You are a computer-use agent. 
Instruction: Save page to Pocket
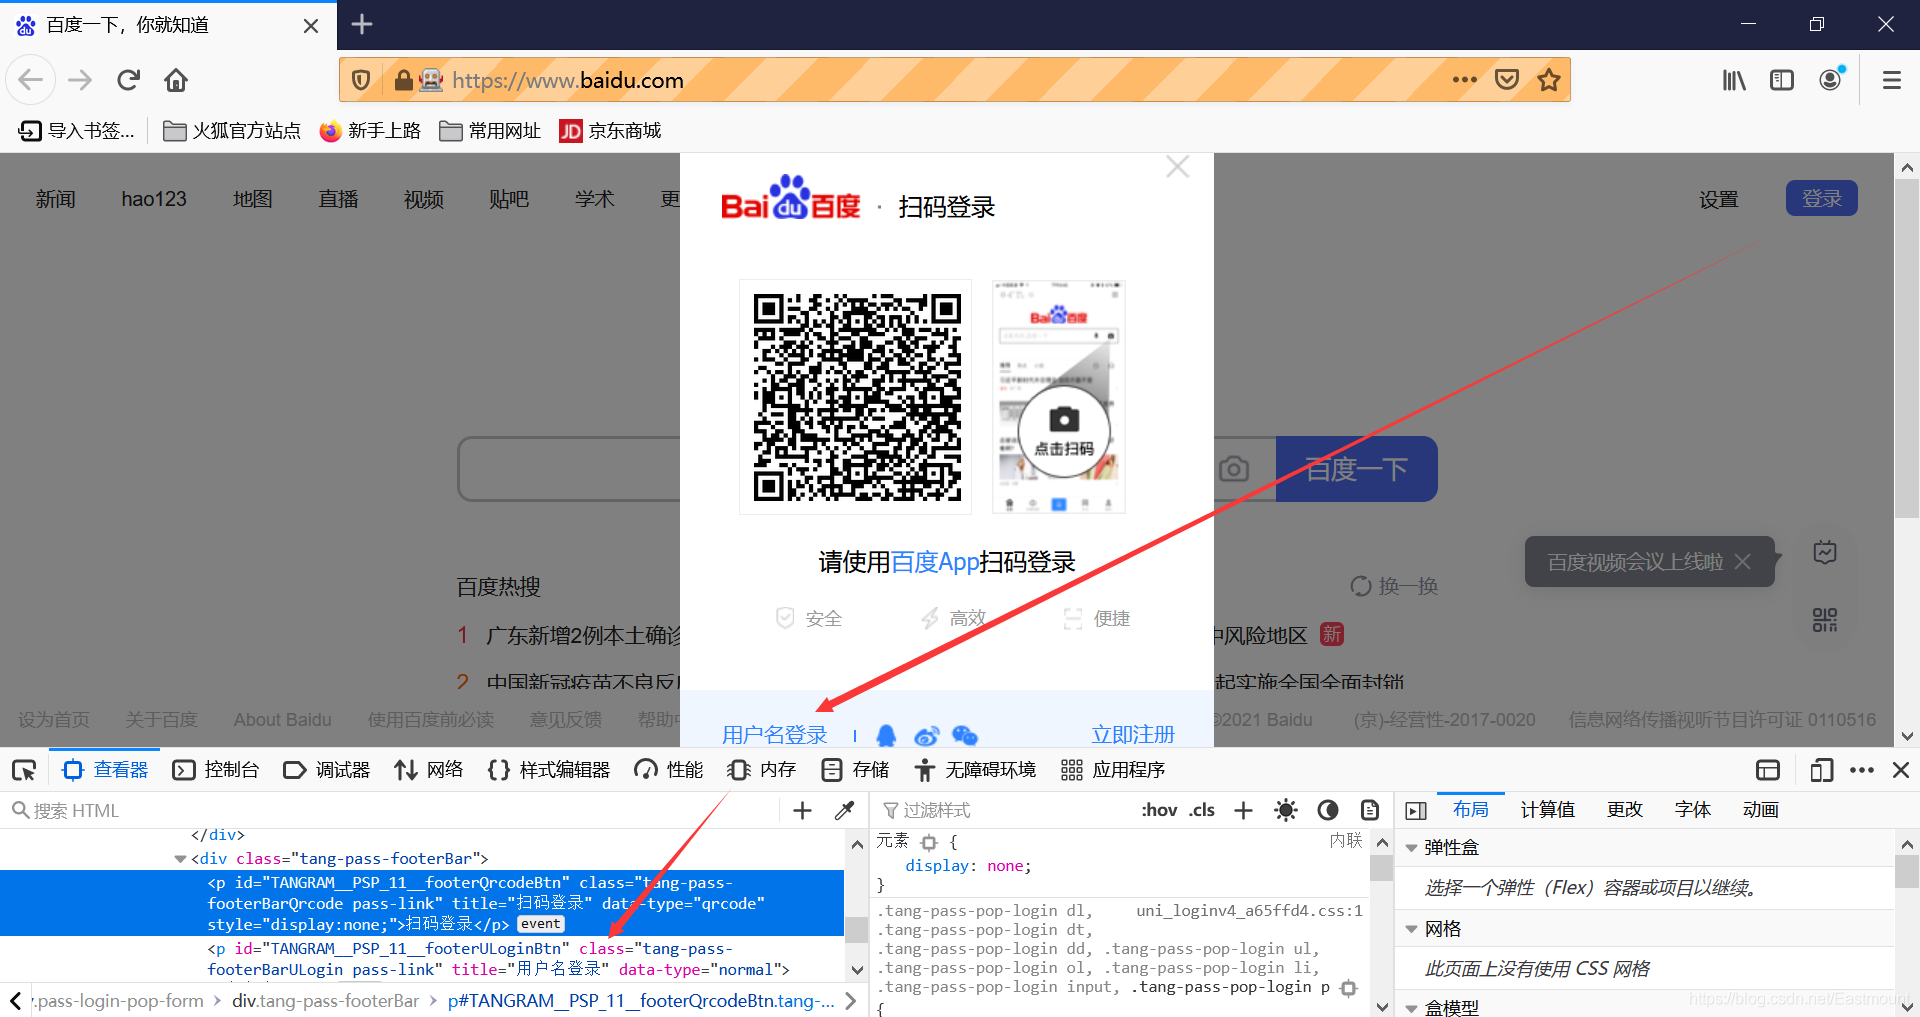coord(1507,80)
